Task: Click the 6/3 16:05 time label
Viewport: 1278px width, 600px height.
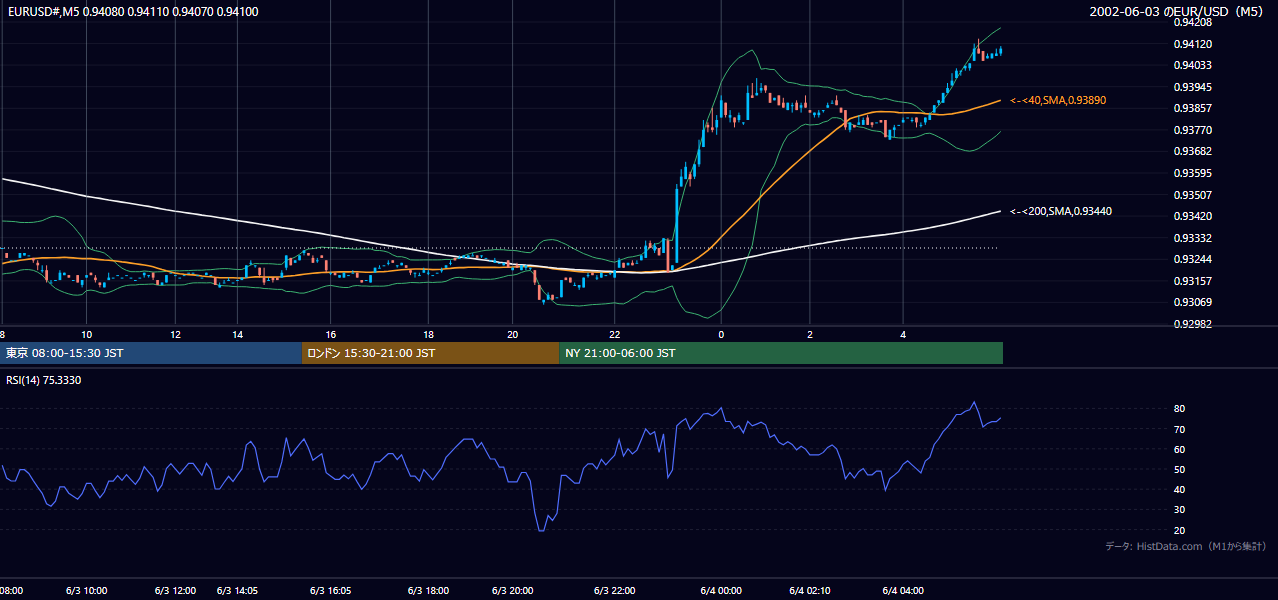Action: tap(331, 591)
